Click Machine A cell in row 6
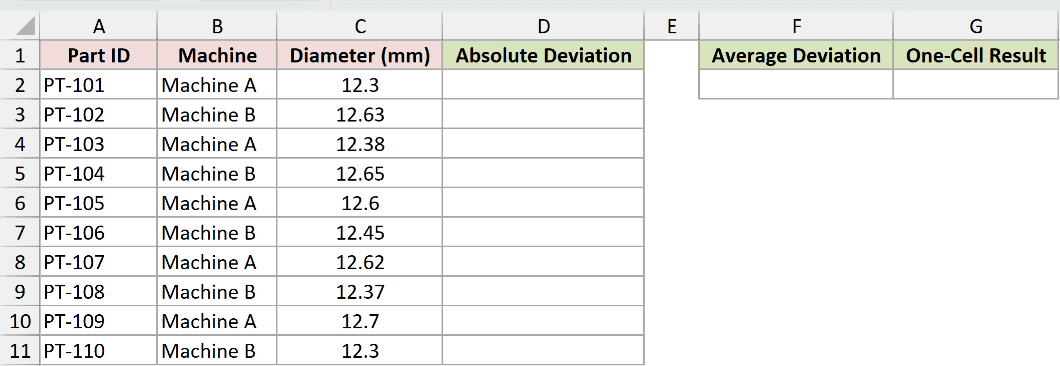This screenshot has height=366, width=1060. pyautogui.click(x=217, y=203)
